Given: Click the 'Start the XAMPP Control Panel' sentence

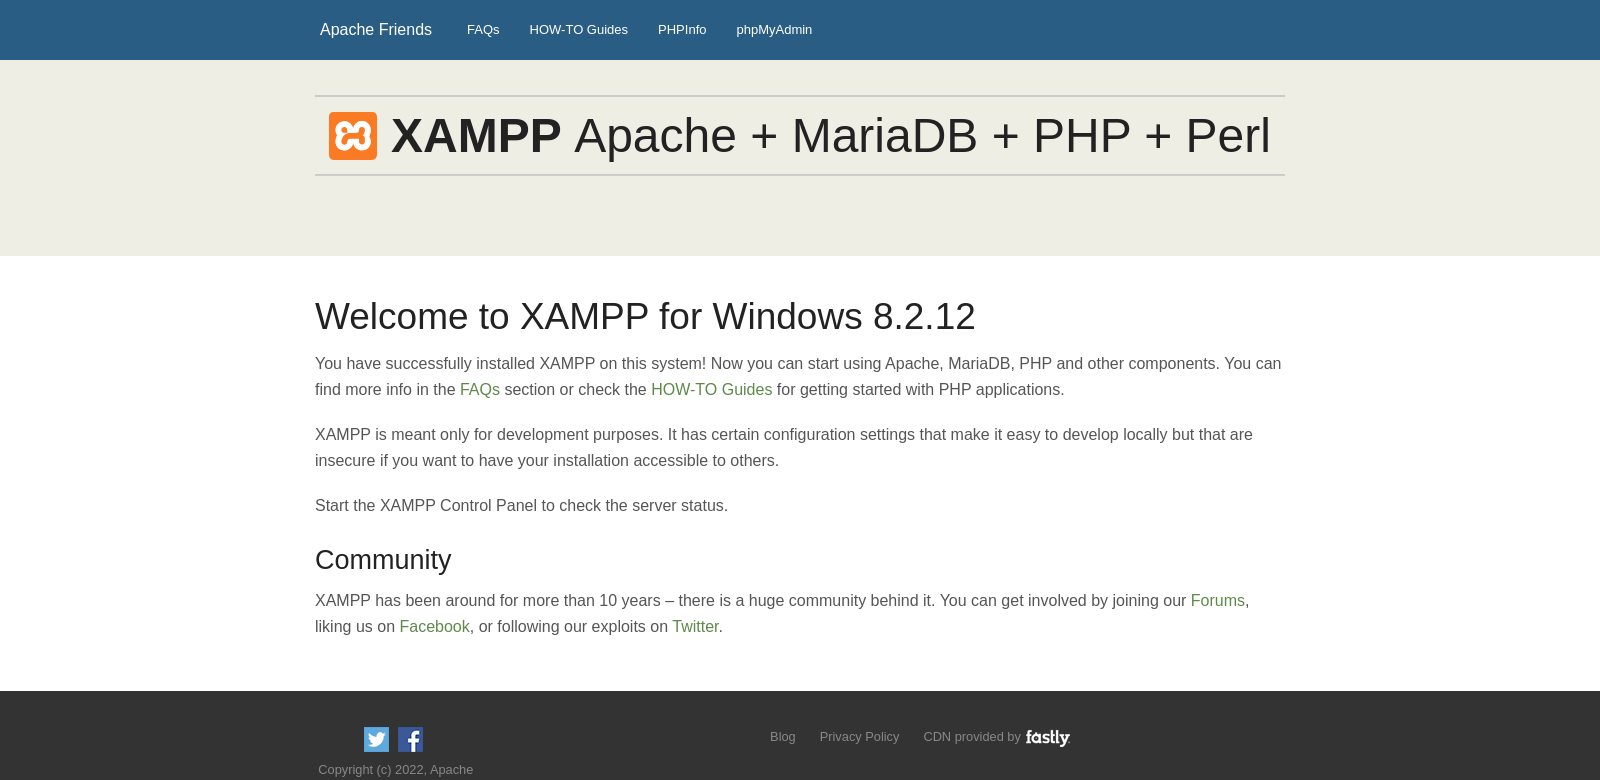Looking at the screenshot, I should coord(521,506).
